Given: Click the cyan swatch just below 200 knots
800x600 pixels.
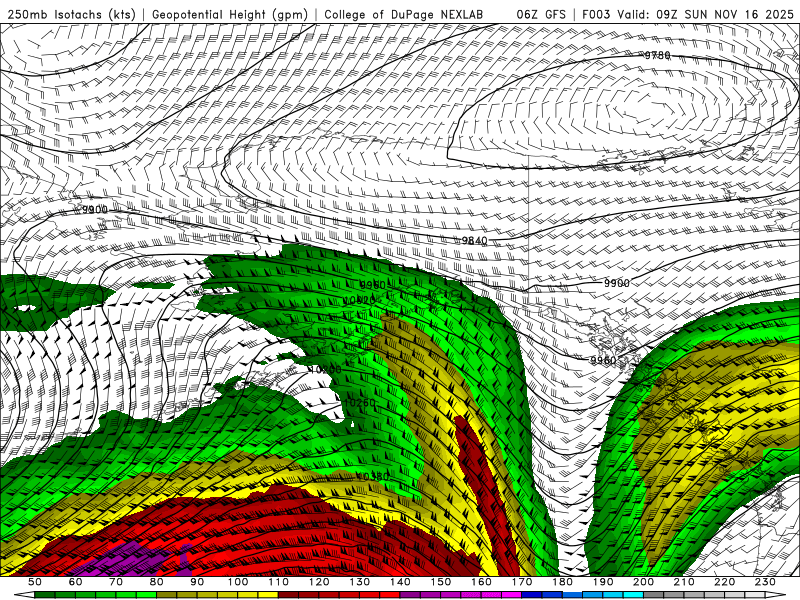Looking at the screenshot, I should coord(633,595).
